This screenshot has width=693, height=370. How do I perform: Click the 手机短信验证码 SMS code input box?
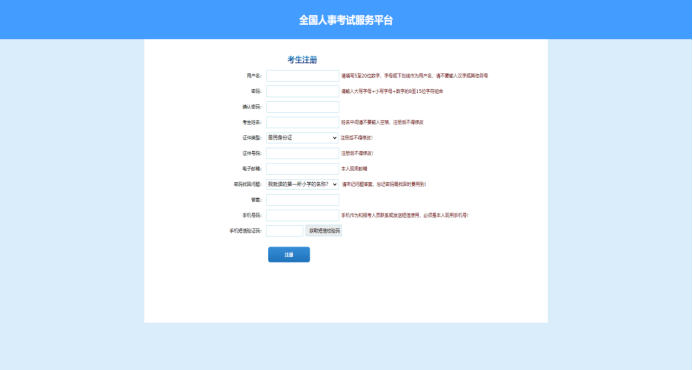[285, 231]
